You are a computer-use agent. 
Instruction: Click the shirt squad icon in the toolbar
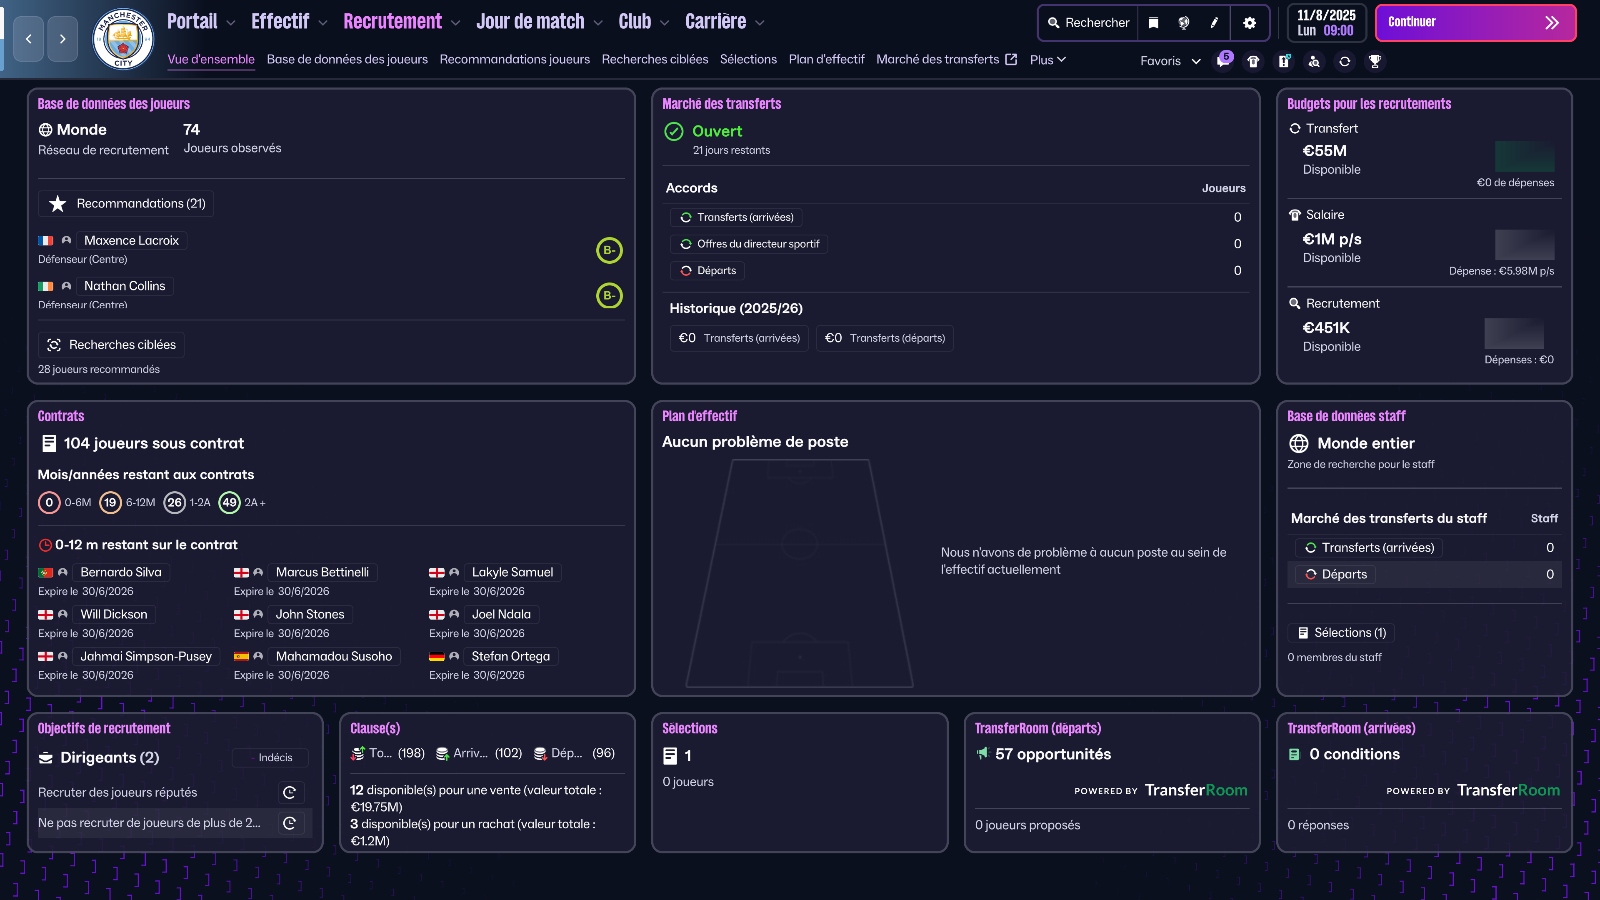coord(1254,61)
